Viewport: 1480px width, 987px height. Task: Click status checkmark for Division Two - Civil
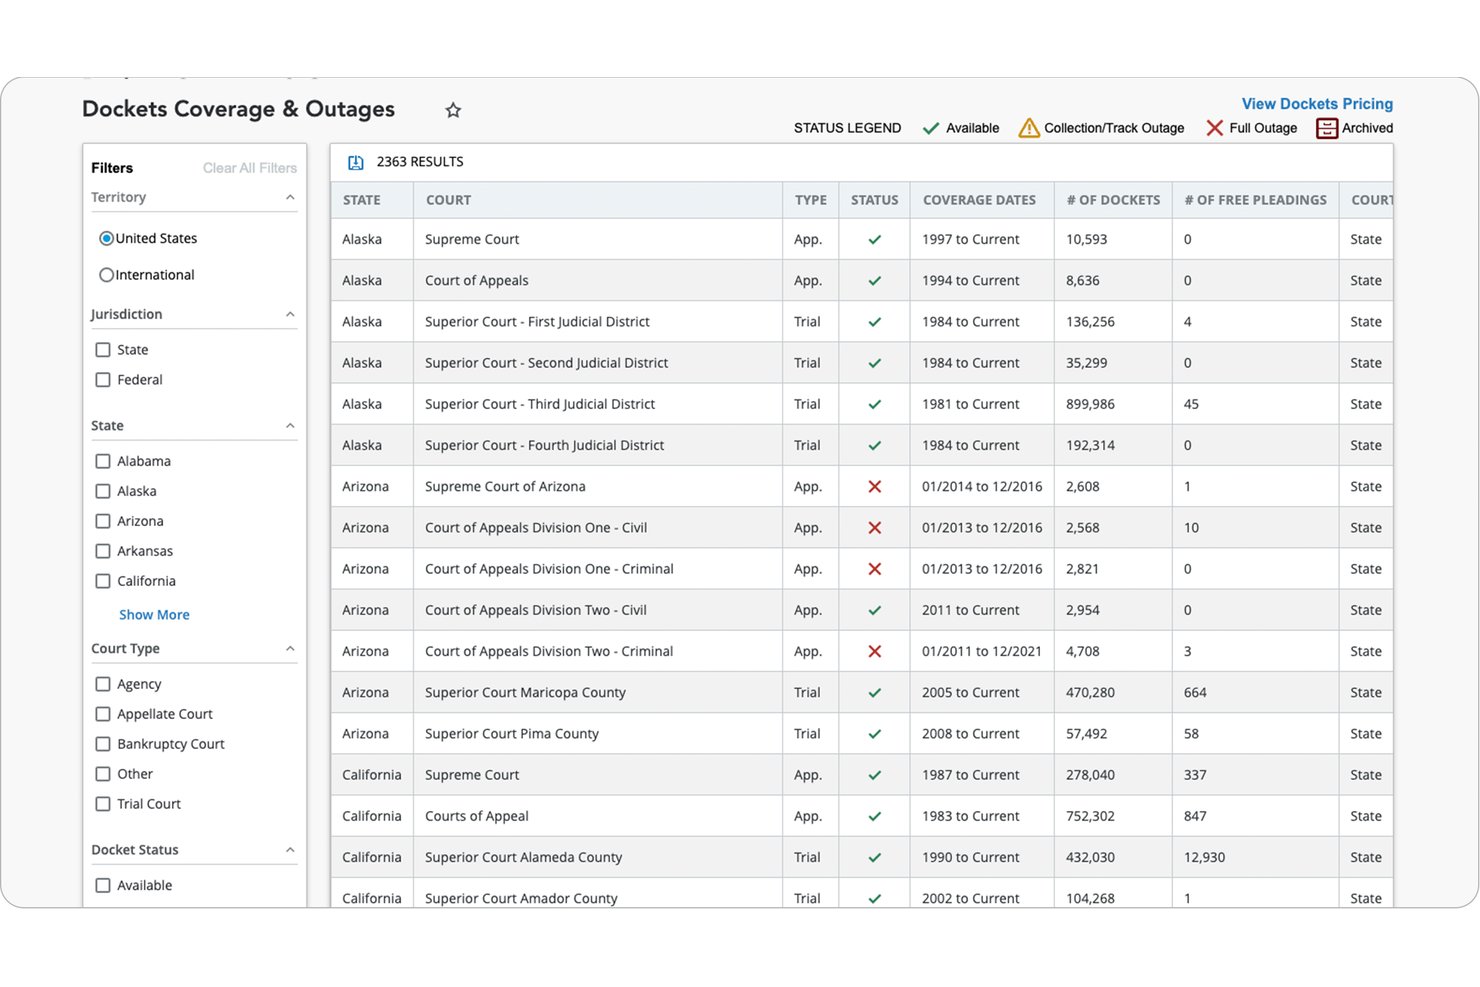(x=874, y=610)
